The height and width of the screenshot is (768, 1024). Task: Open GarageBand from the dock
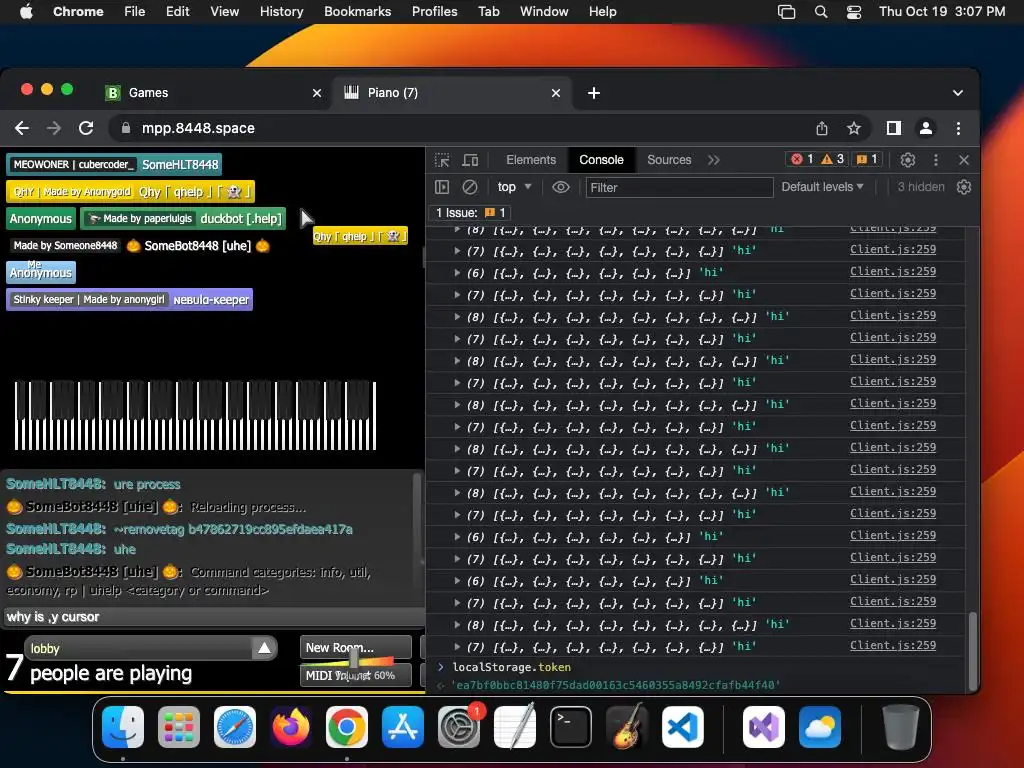pyautogui.click(x=626, y=727)
